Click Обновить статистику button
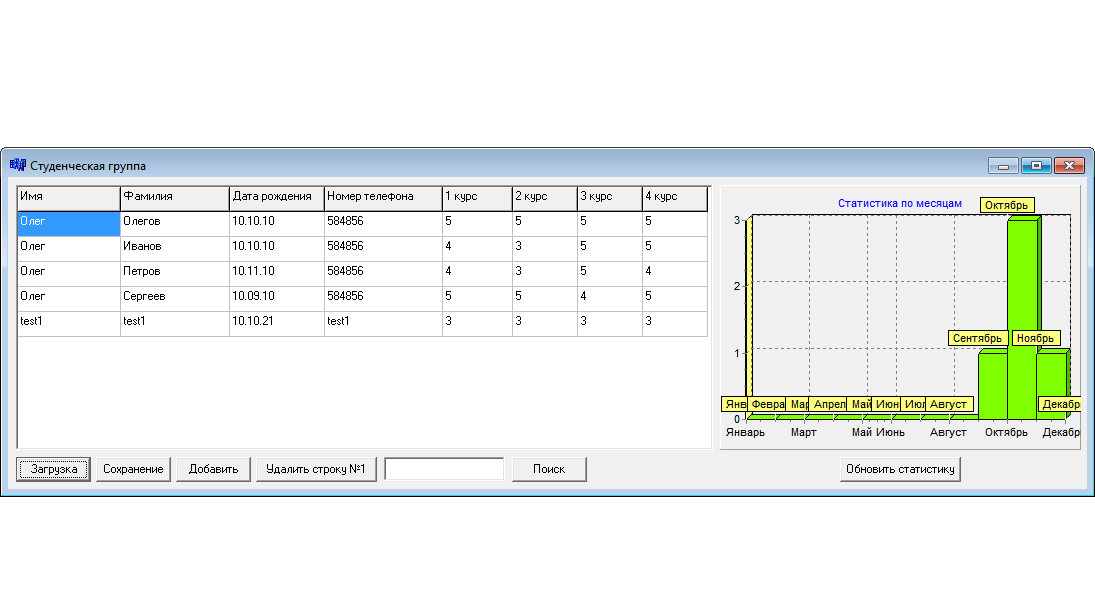Screen dimensions: 1095x600 [x=900, y=469]
